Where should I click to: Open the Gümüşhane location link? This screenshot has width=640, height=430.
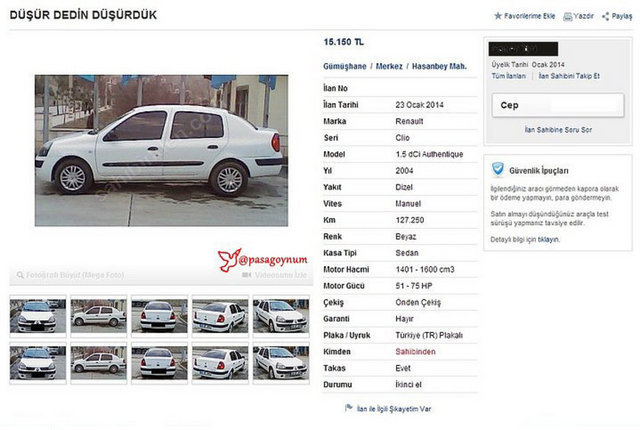[345, 66]
